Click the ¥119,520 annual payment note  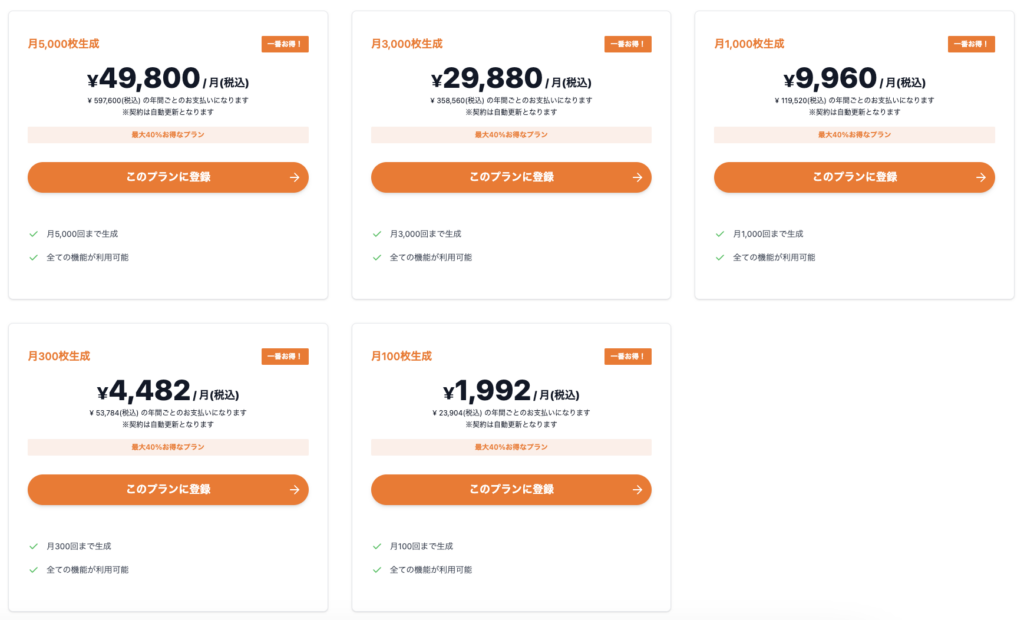[x=855, y=100]
